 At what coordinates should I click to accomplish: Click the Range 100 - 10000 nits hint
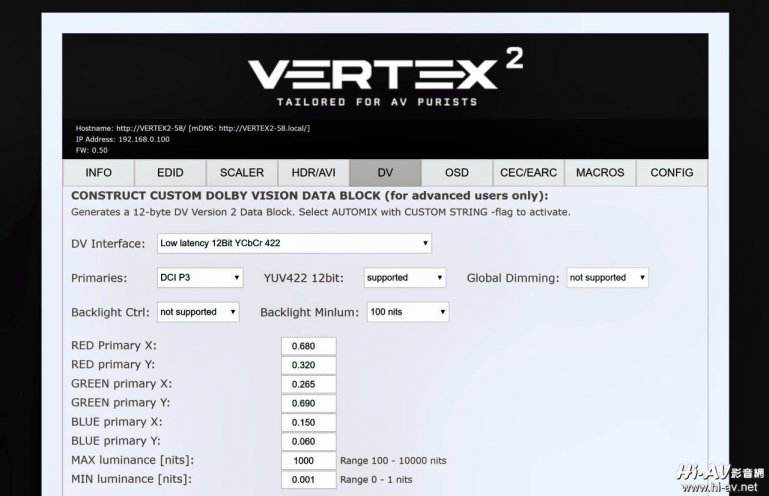tap(393, 461)
